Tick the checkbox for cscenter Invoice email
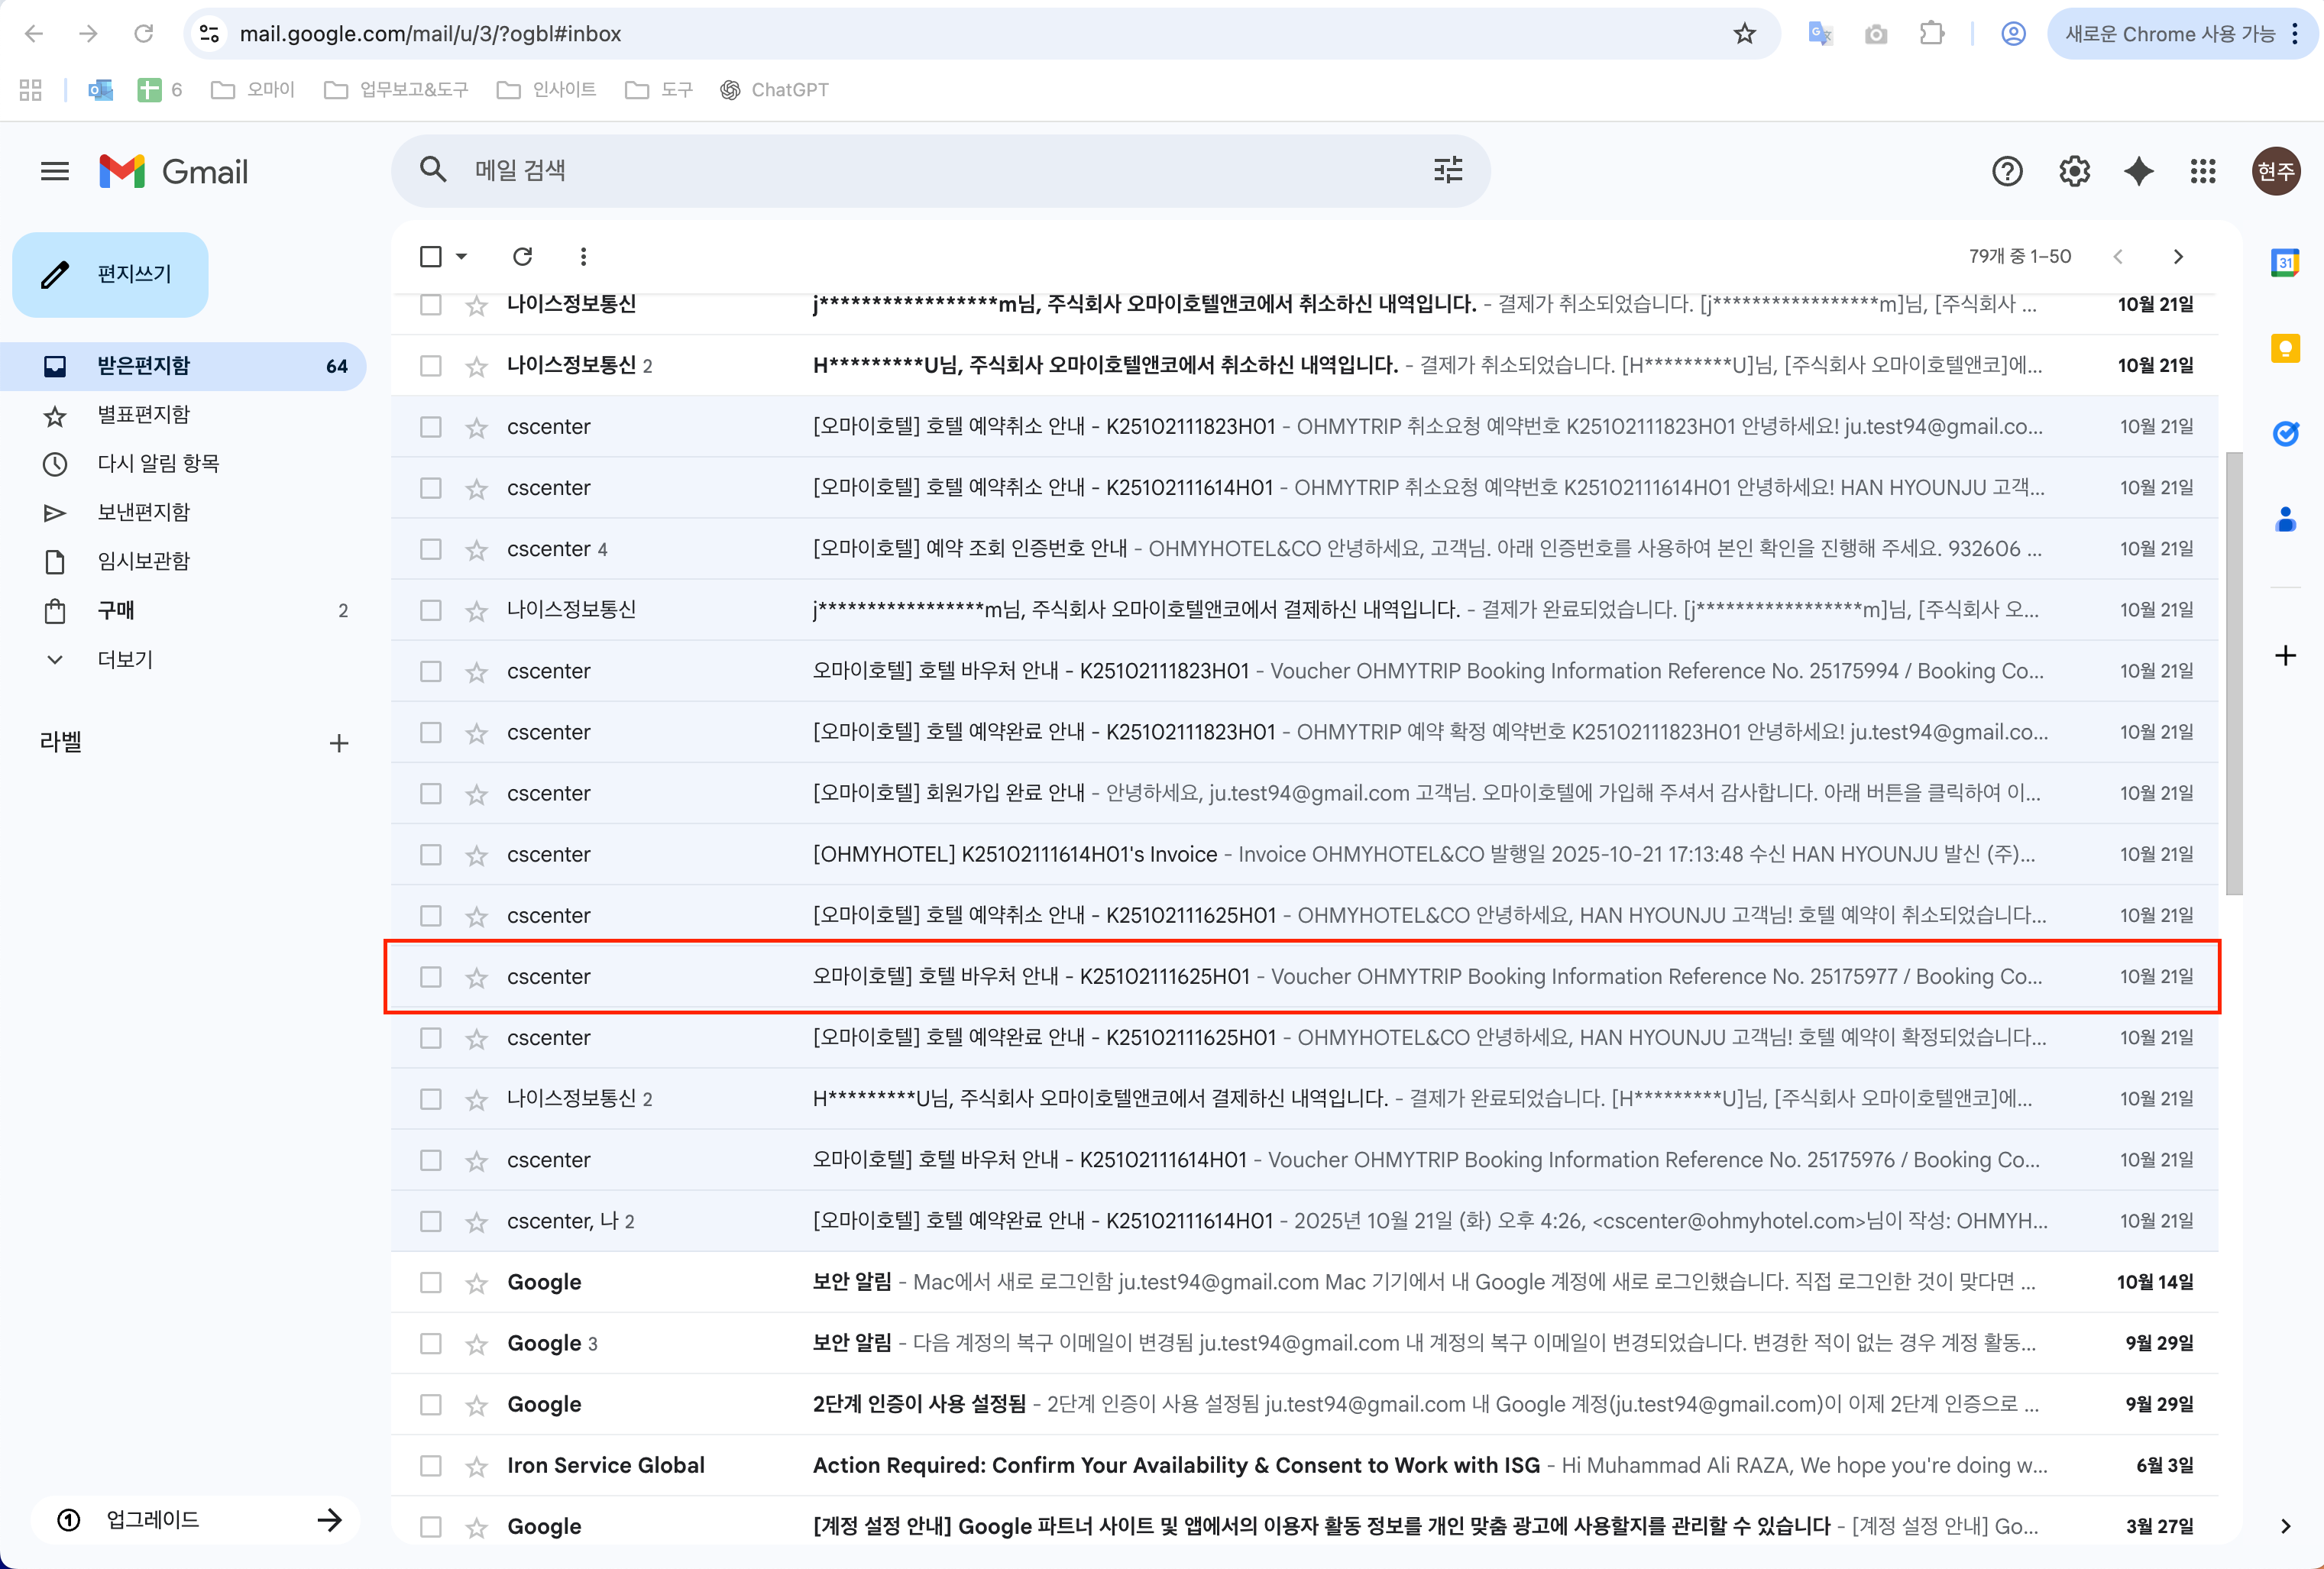This screenshot has height=1569, width=2324. [430, 855]
